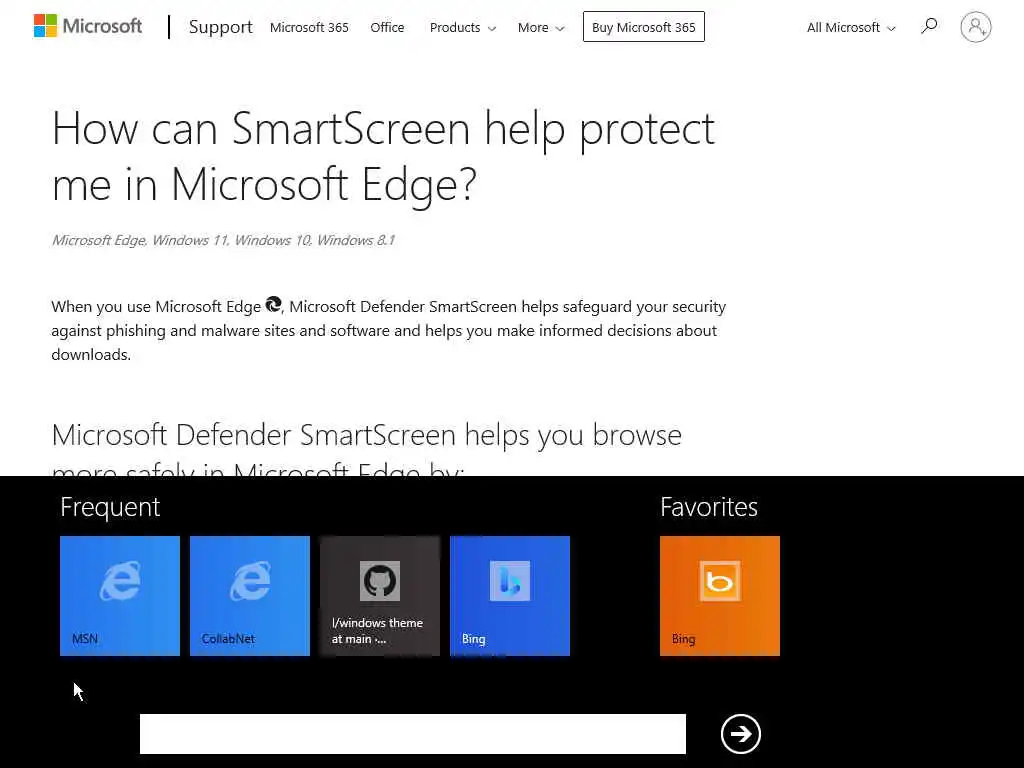1024x768 pixels.
Task: Click the Microsoft logo
Action: [88, 26]
